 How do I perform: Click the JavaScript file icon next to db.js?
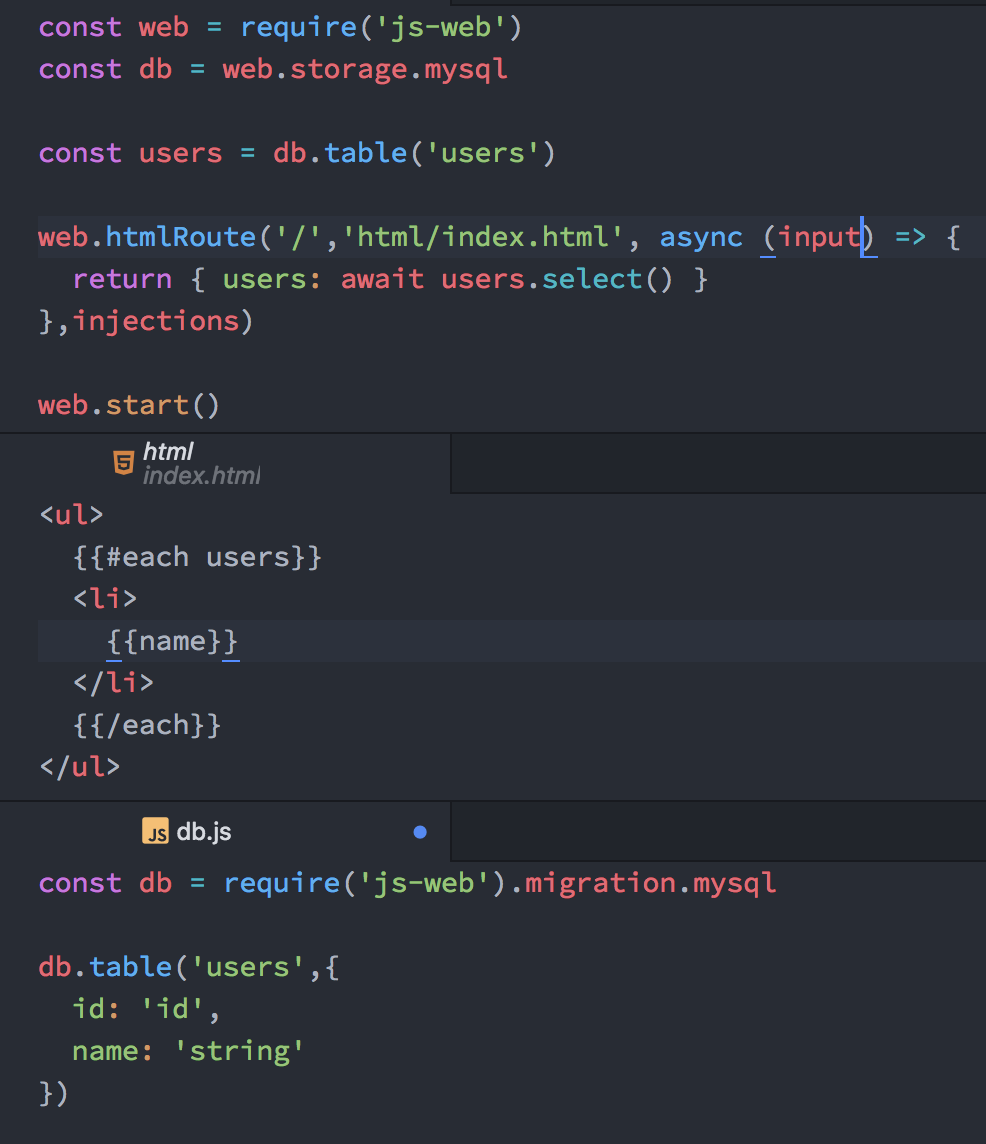[x=155, y=831]
